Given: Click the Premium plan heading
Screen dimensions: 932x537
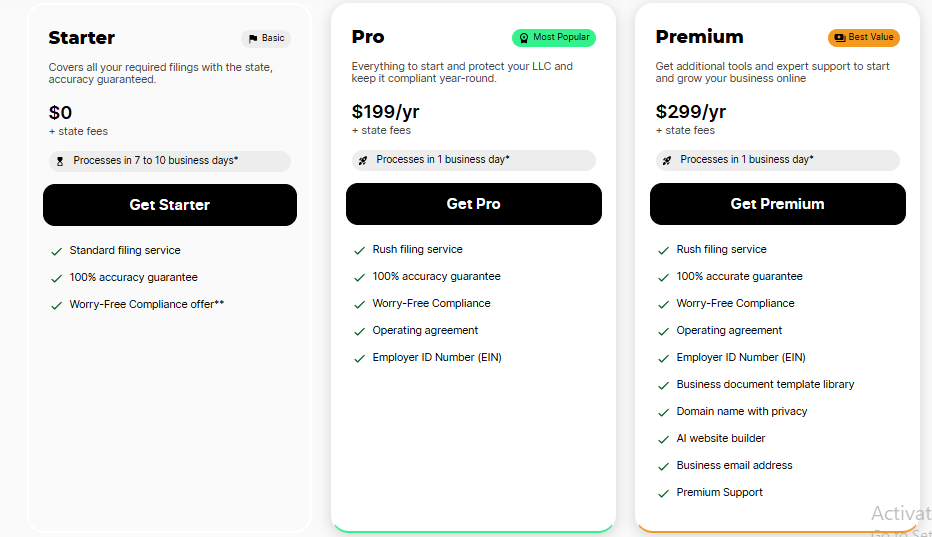Looking at the screenshot, I should [x=700, y=37].
